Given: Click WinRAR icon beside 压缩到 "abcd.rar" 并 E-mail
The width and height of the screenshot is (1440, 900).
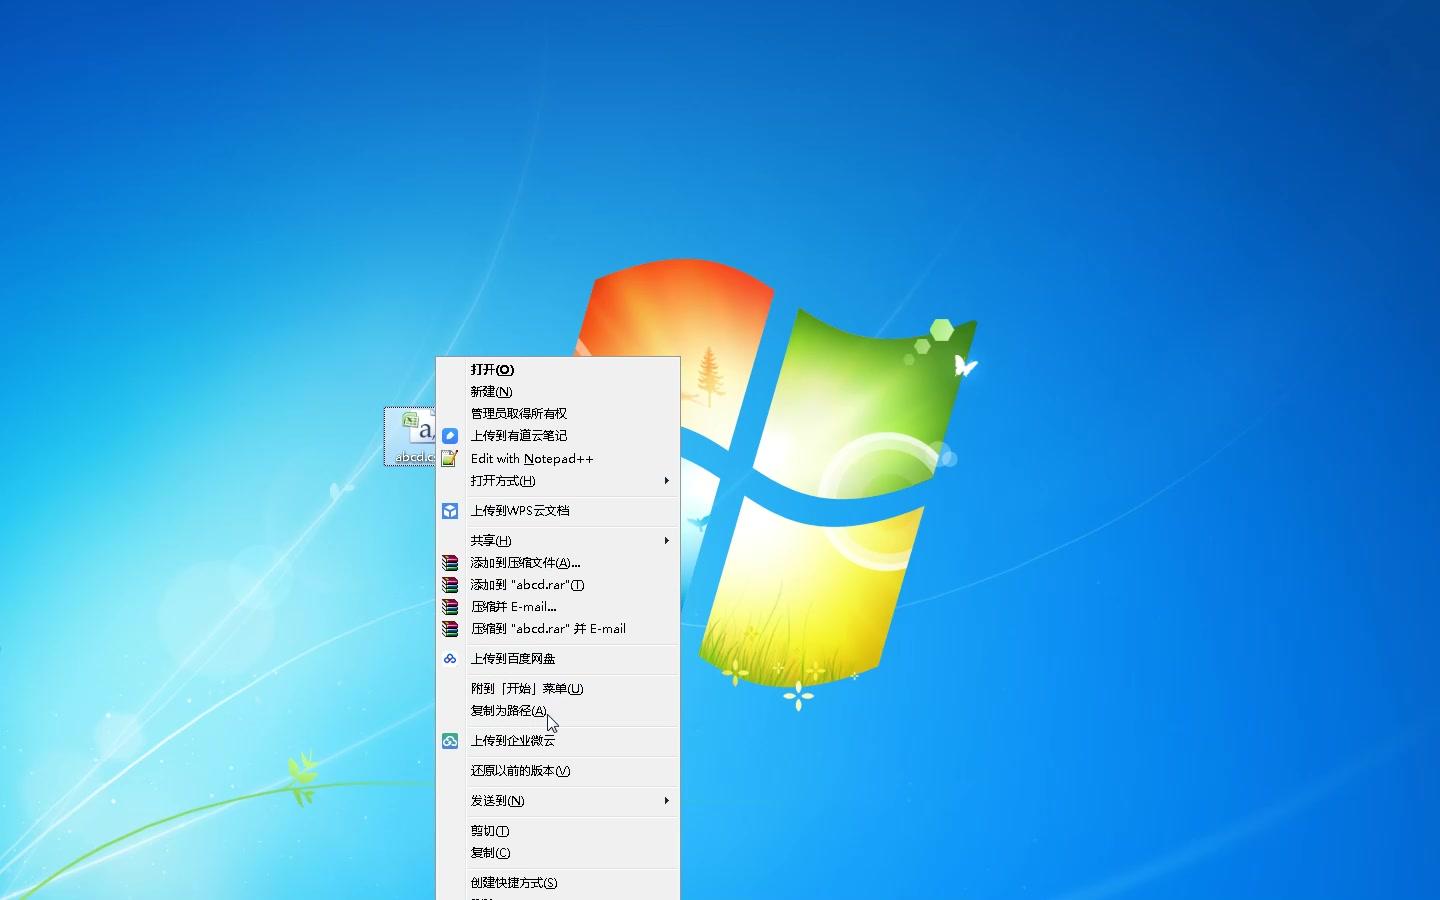Looking at the screenshot, I should click(450, 629).
